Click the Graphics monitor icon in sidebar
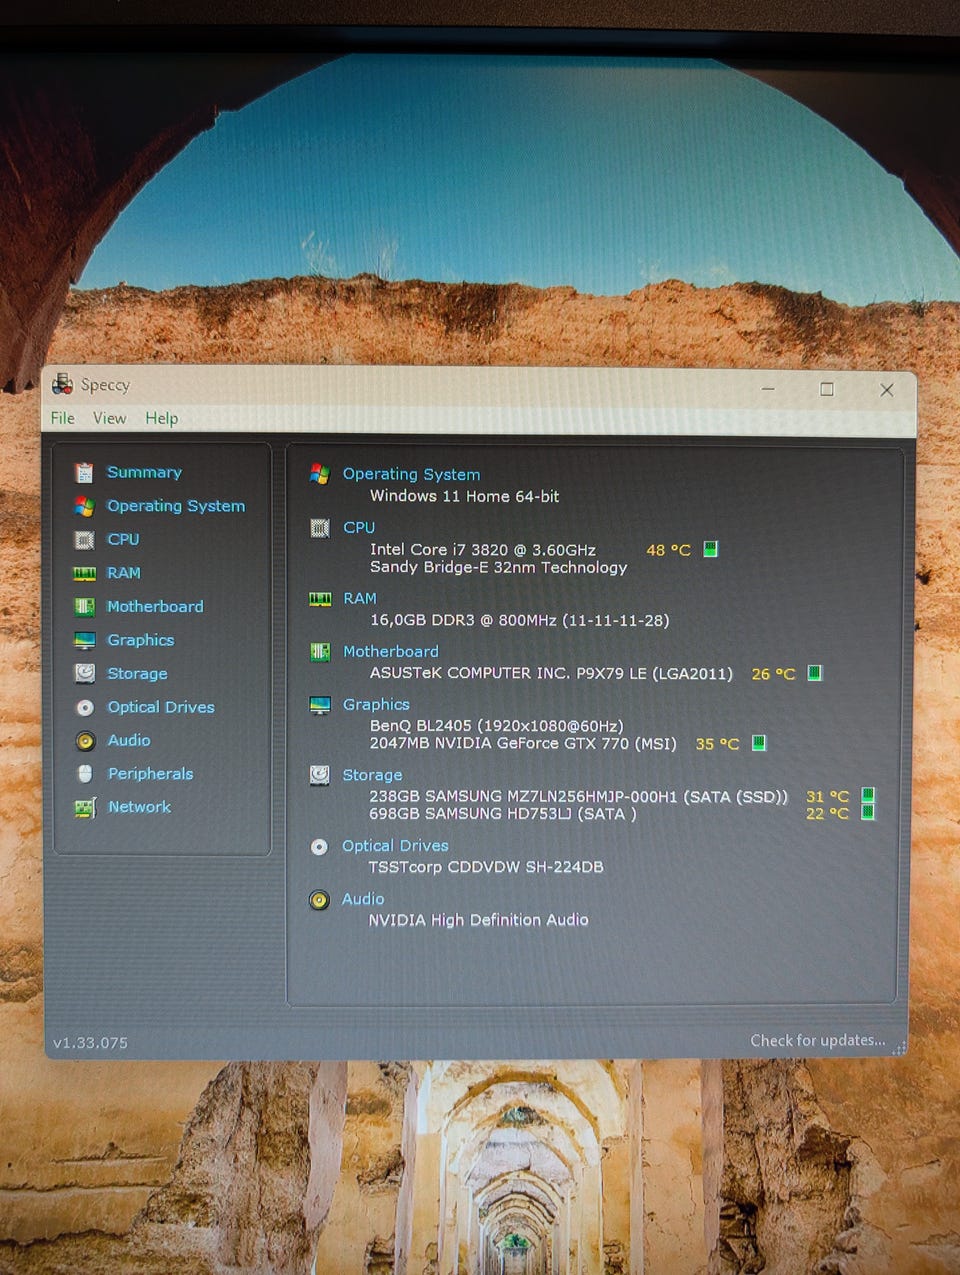 click(85, 640)
